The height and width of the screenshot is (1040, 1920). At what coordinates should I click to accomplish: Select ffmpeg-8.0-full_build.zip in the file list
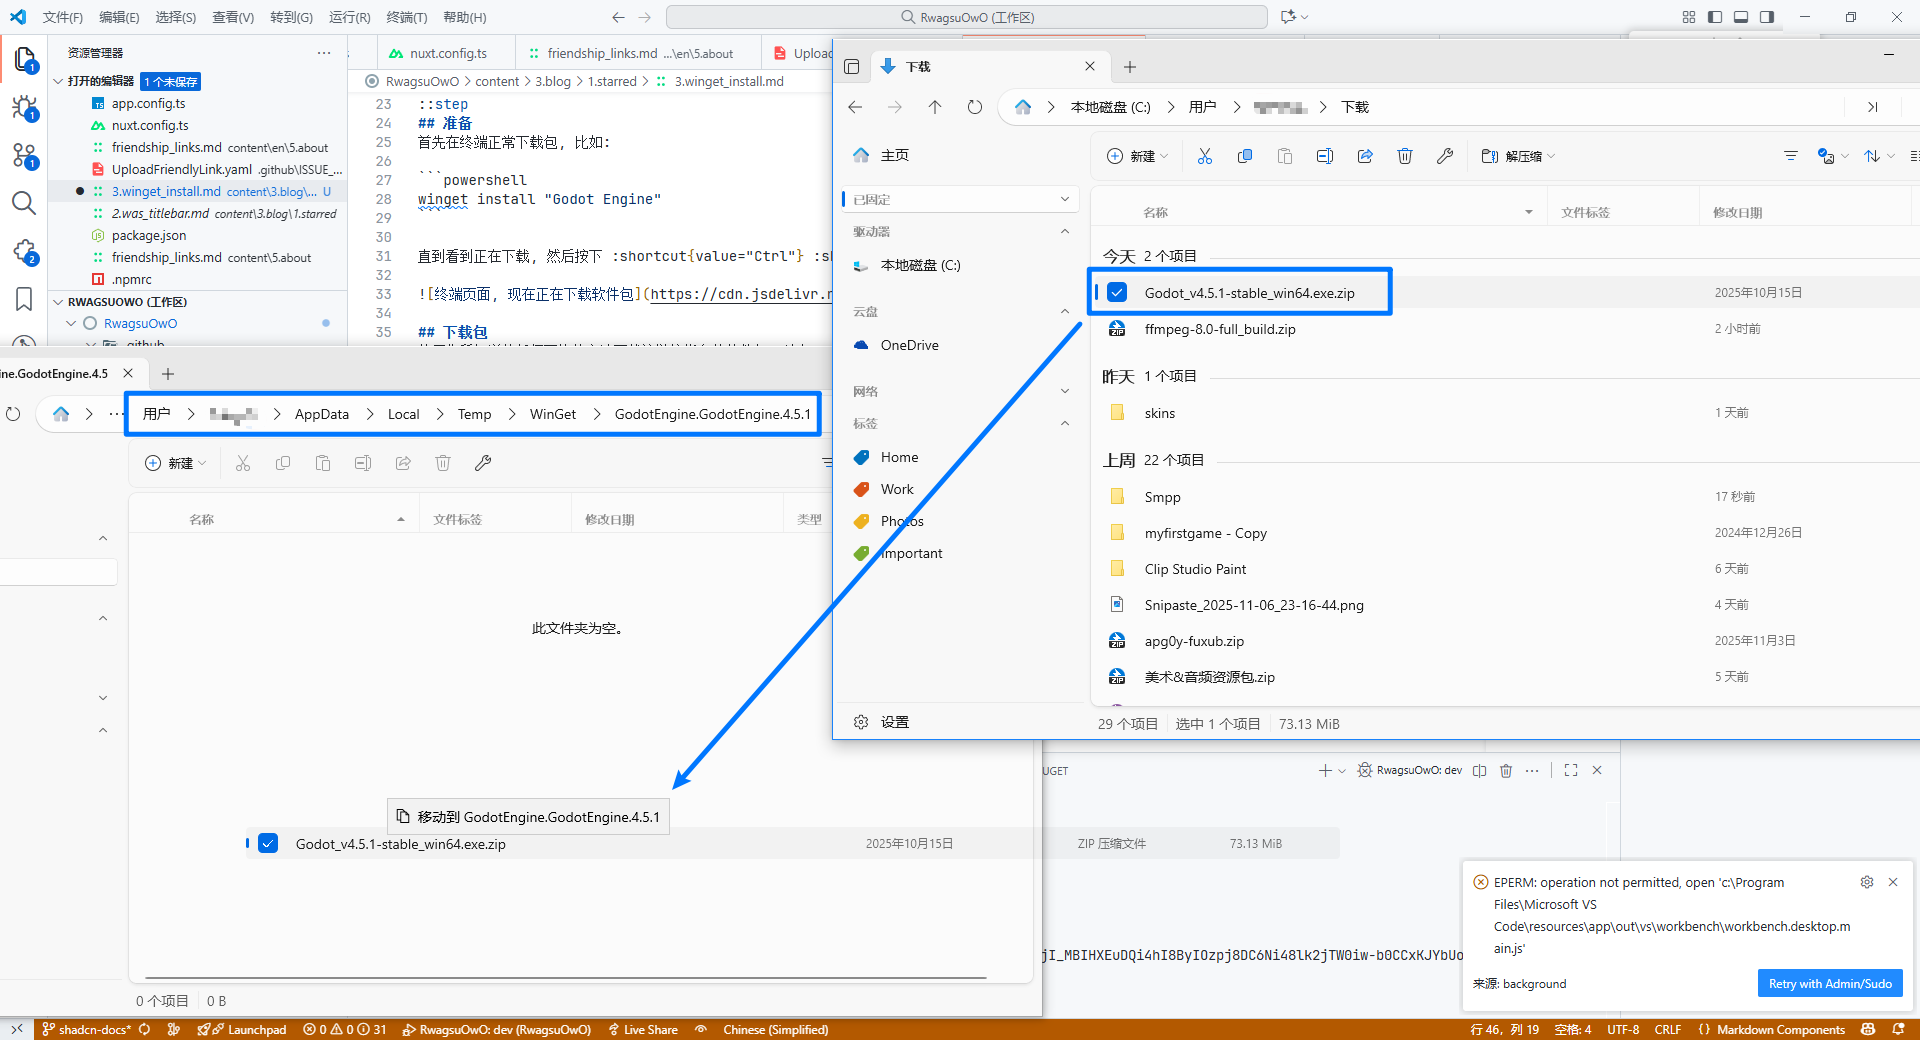pos(1220,329)
